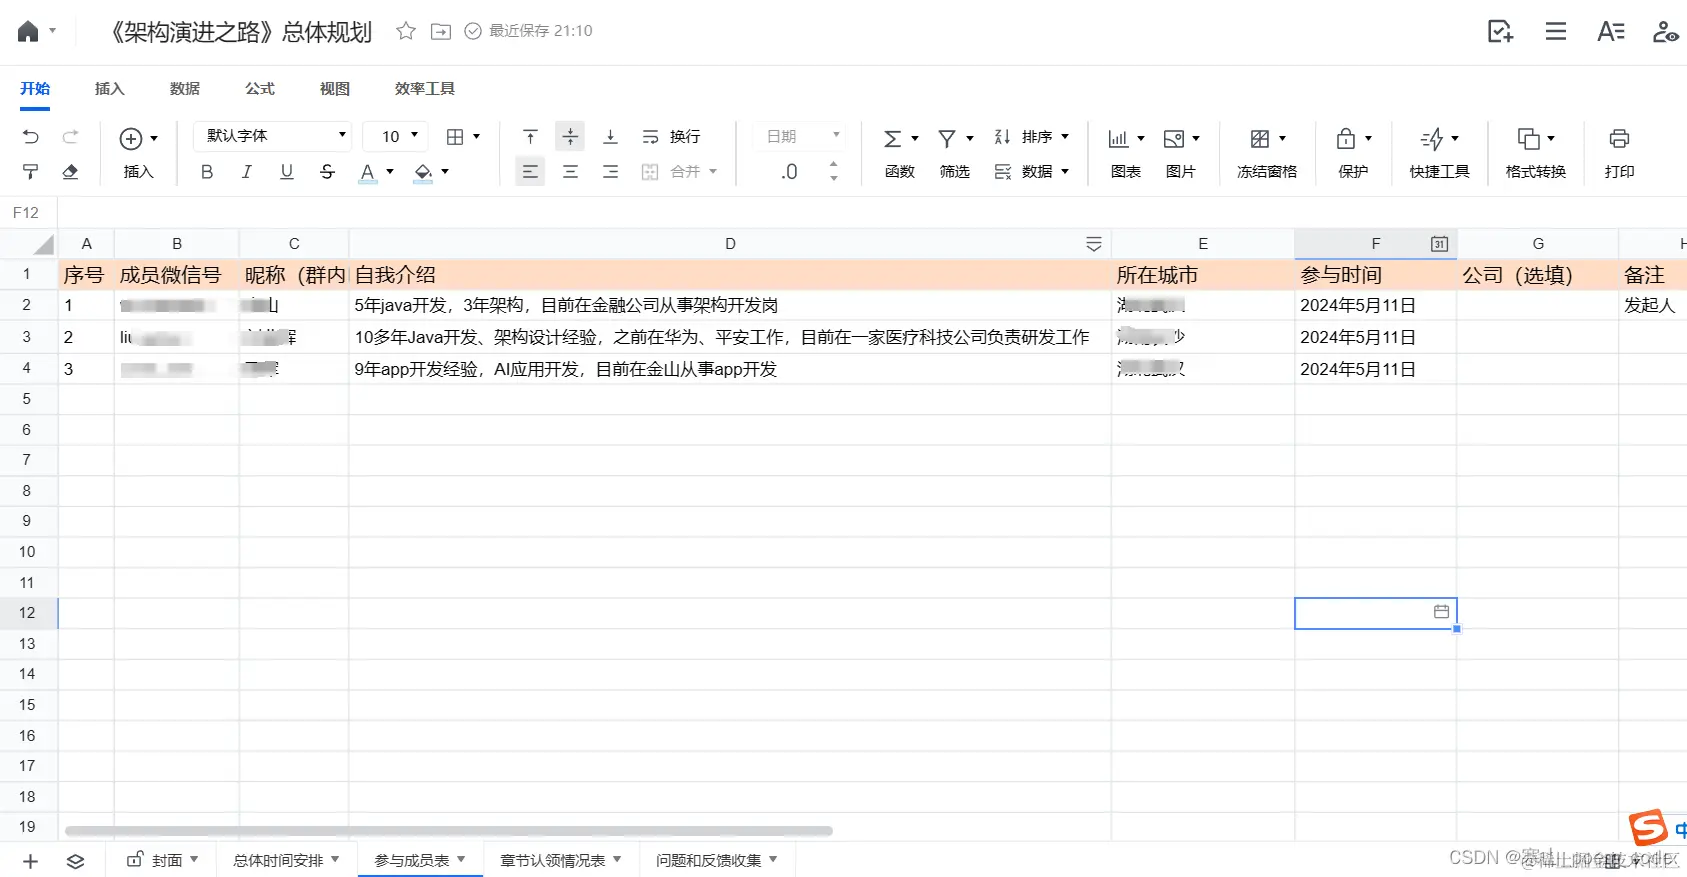Align text to top

click(x=530, y=137)
